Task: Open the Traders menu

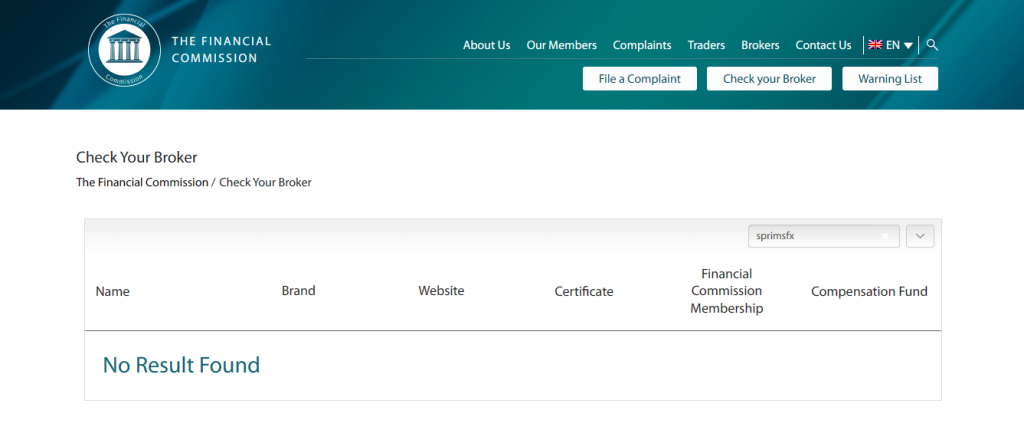Action: pos(706,45)
